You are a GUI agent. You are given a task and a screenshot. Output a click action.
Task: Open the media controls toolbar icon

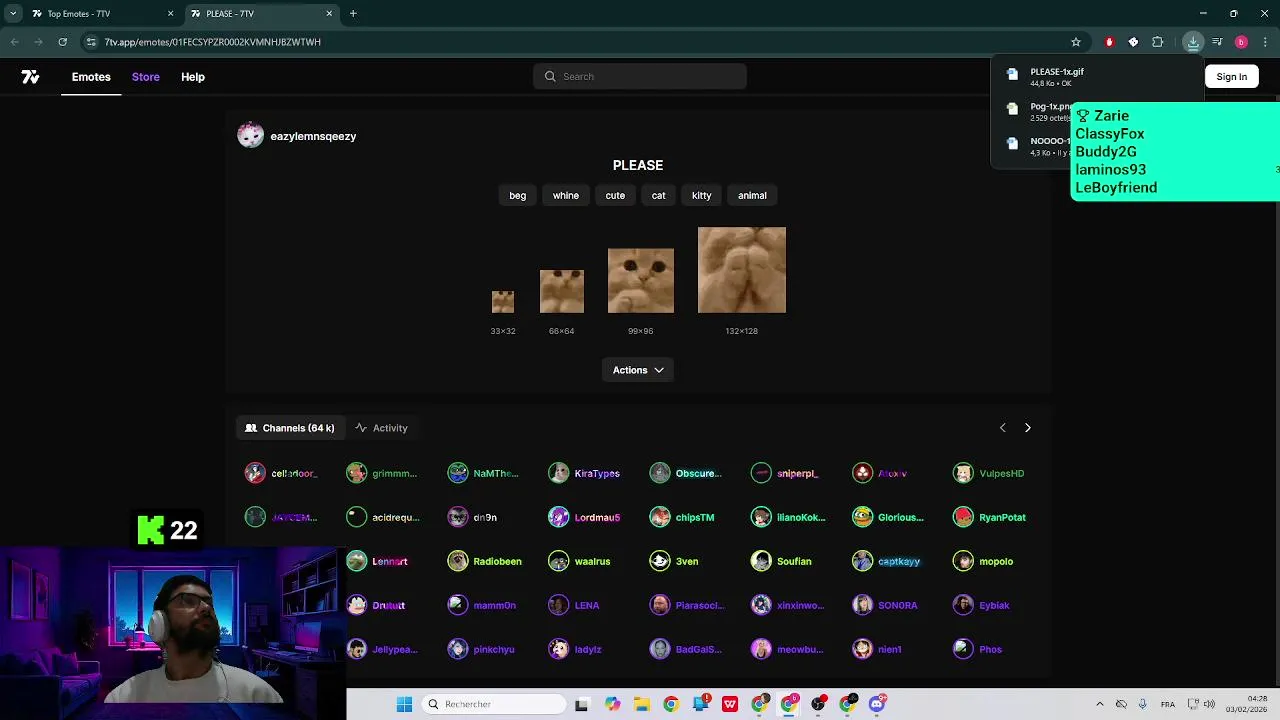point(1217,42)
